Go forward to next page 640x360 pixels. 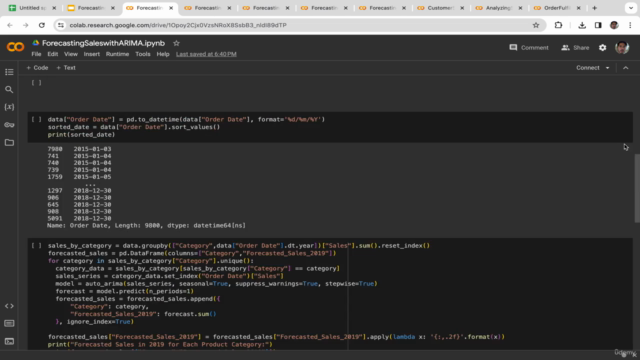[26, 25]
